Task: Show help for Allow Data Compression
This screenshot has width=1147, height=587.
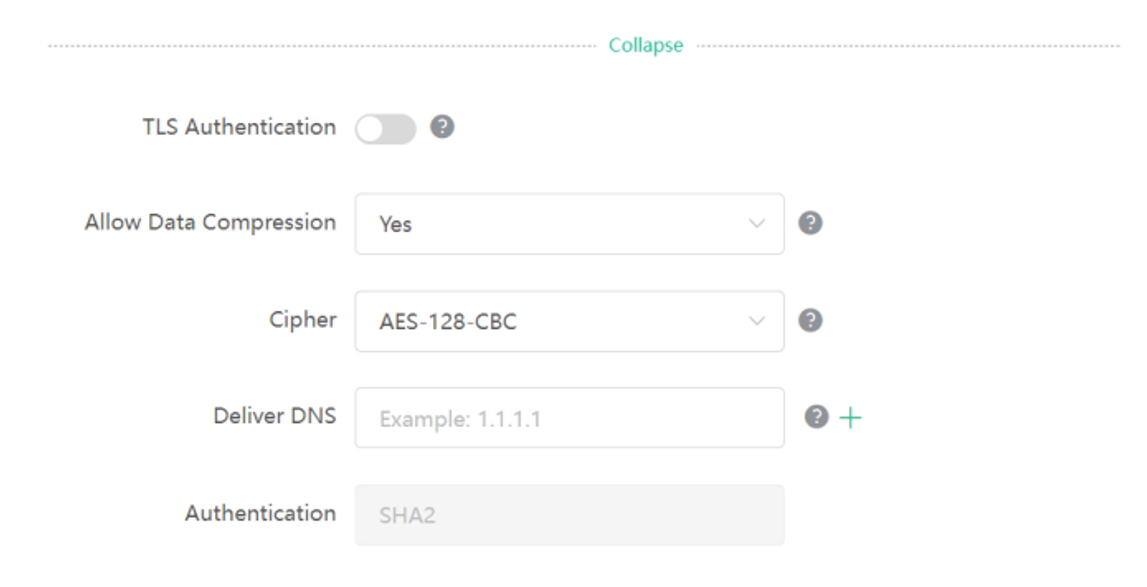Action: click(810, 223)
